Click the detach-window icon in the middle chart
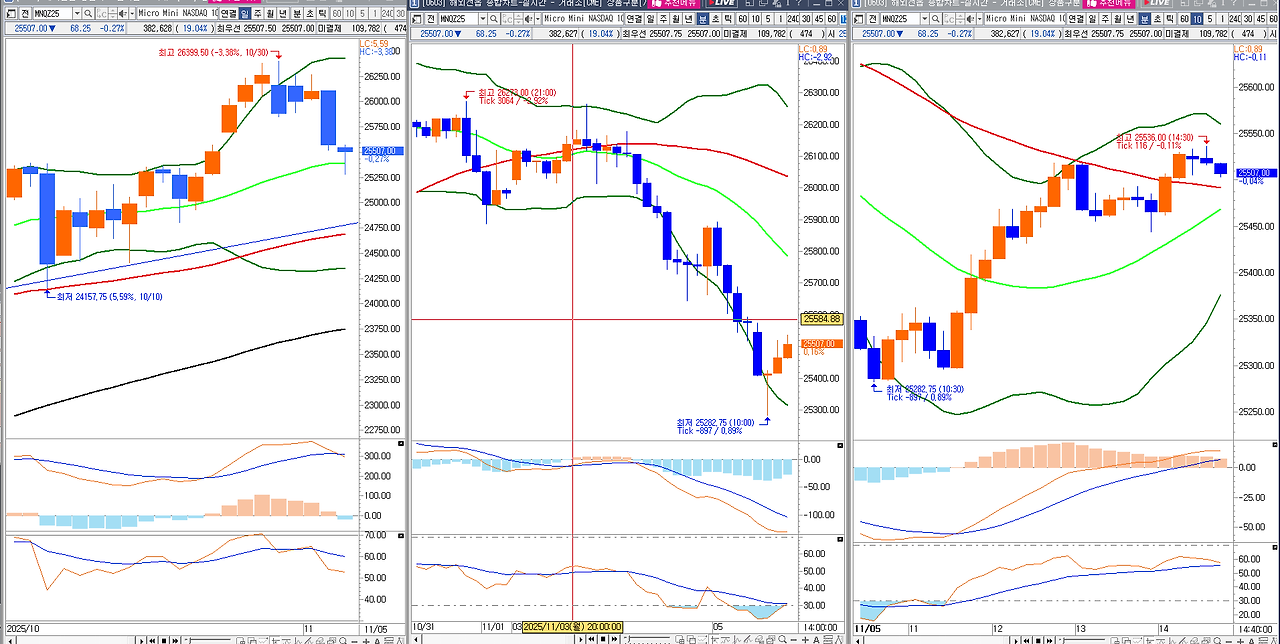 tap(416, 19)
